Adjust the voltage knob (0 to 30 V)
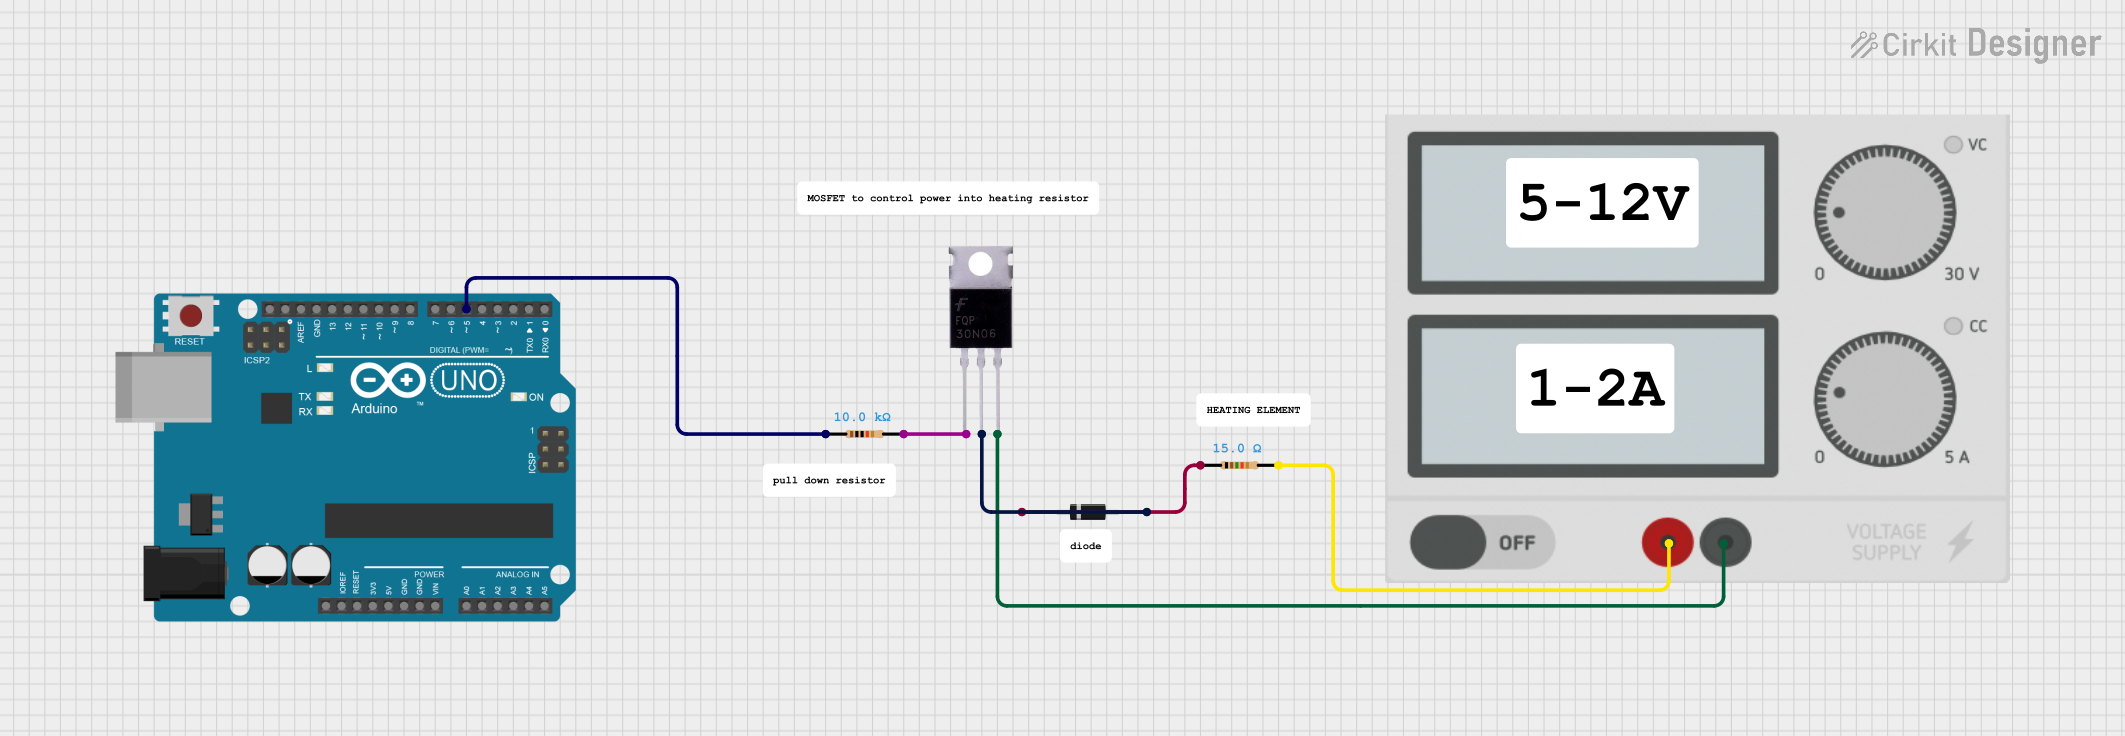 pyautogui.click(x=1885, y=212)
